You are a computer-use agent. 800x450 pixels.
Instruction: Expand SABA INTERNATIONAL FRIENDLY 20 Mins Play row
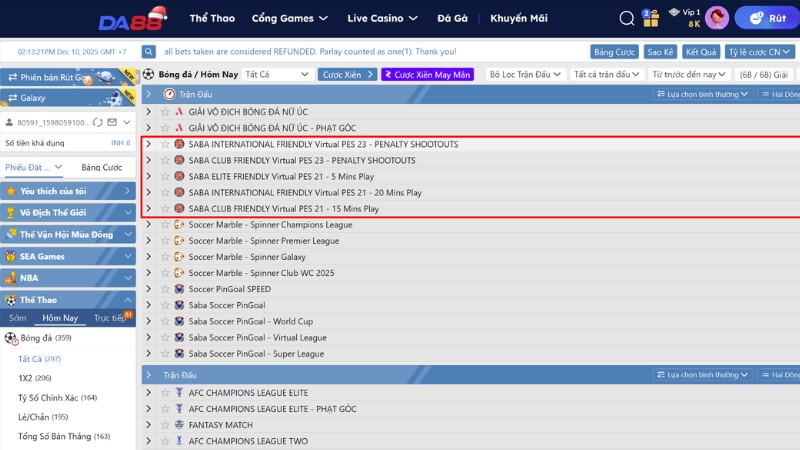click(148, 192)
